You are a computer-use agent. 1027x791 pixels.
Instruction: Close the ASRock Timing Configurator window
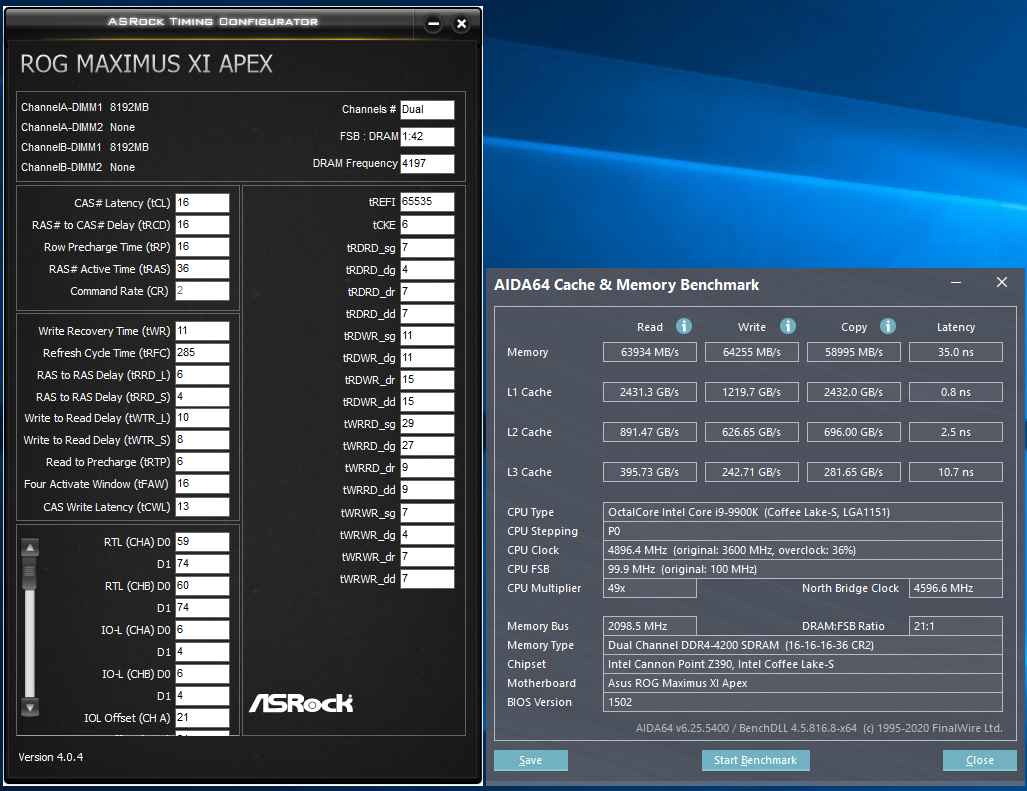tap(461, 24)
